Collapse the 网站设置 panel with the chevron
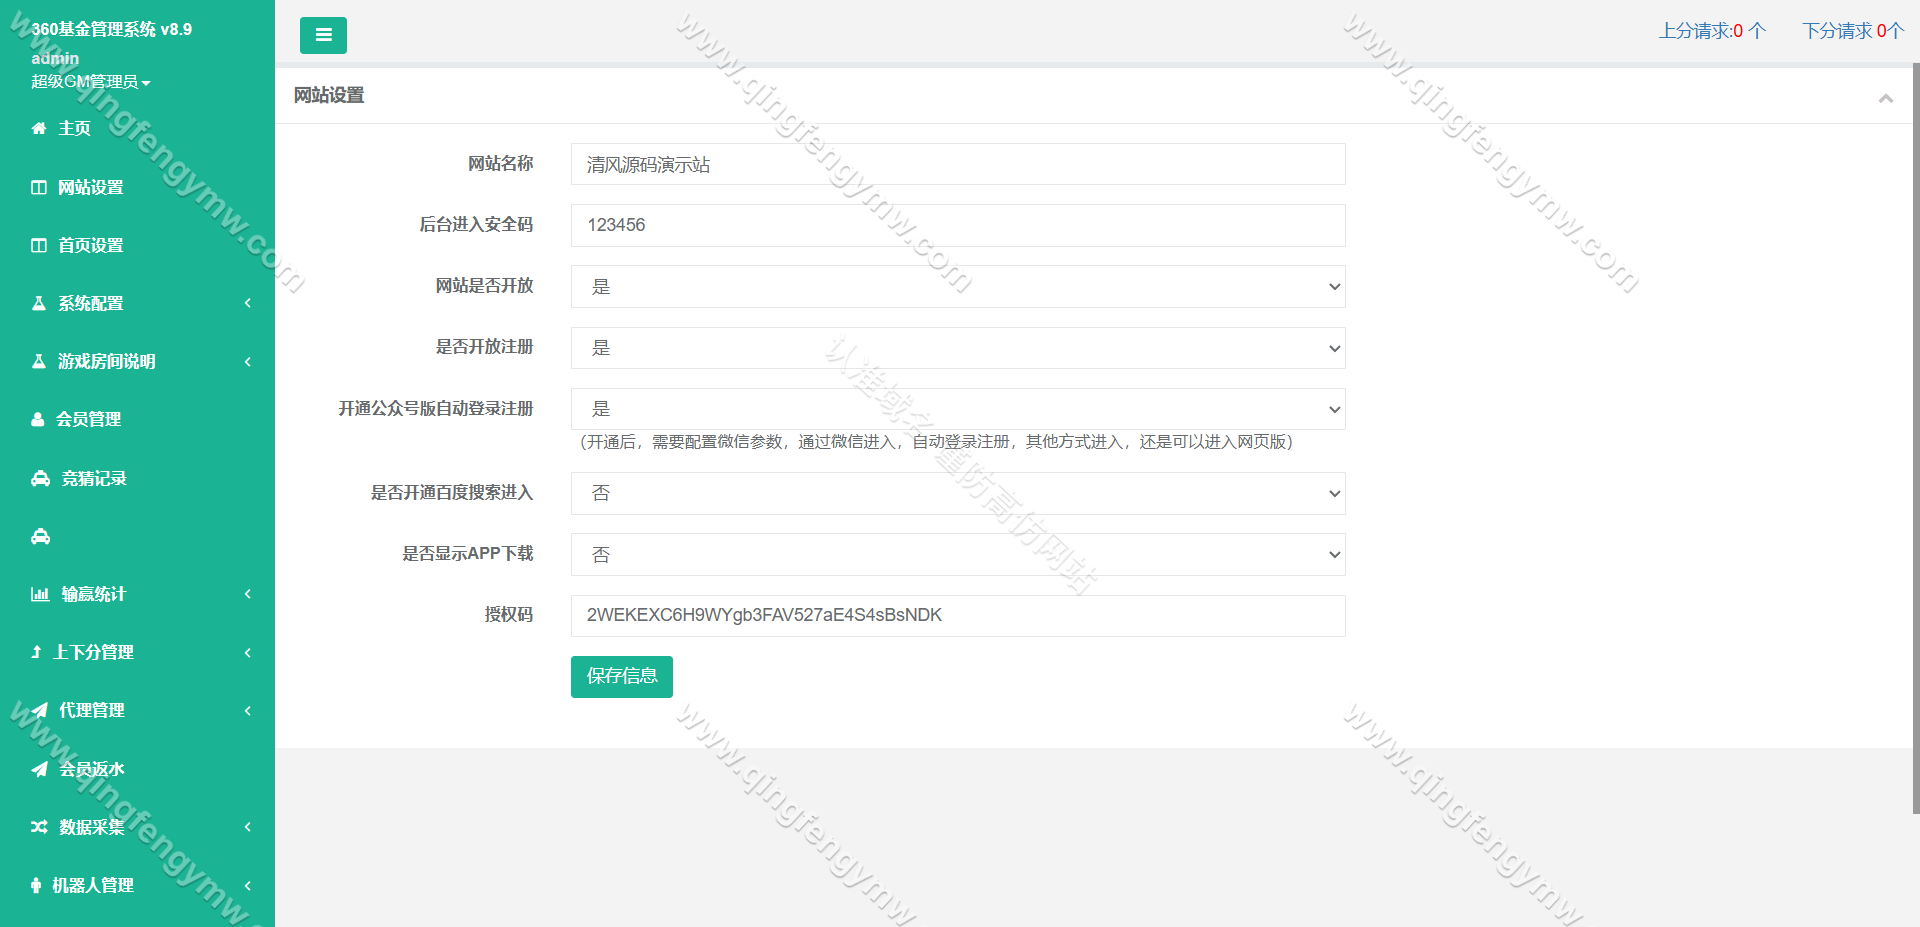Viewport: 1920px width, 927px height. [x=1885, y=98]
